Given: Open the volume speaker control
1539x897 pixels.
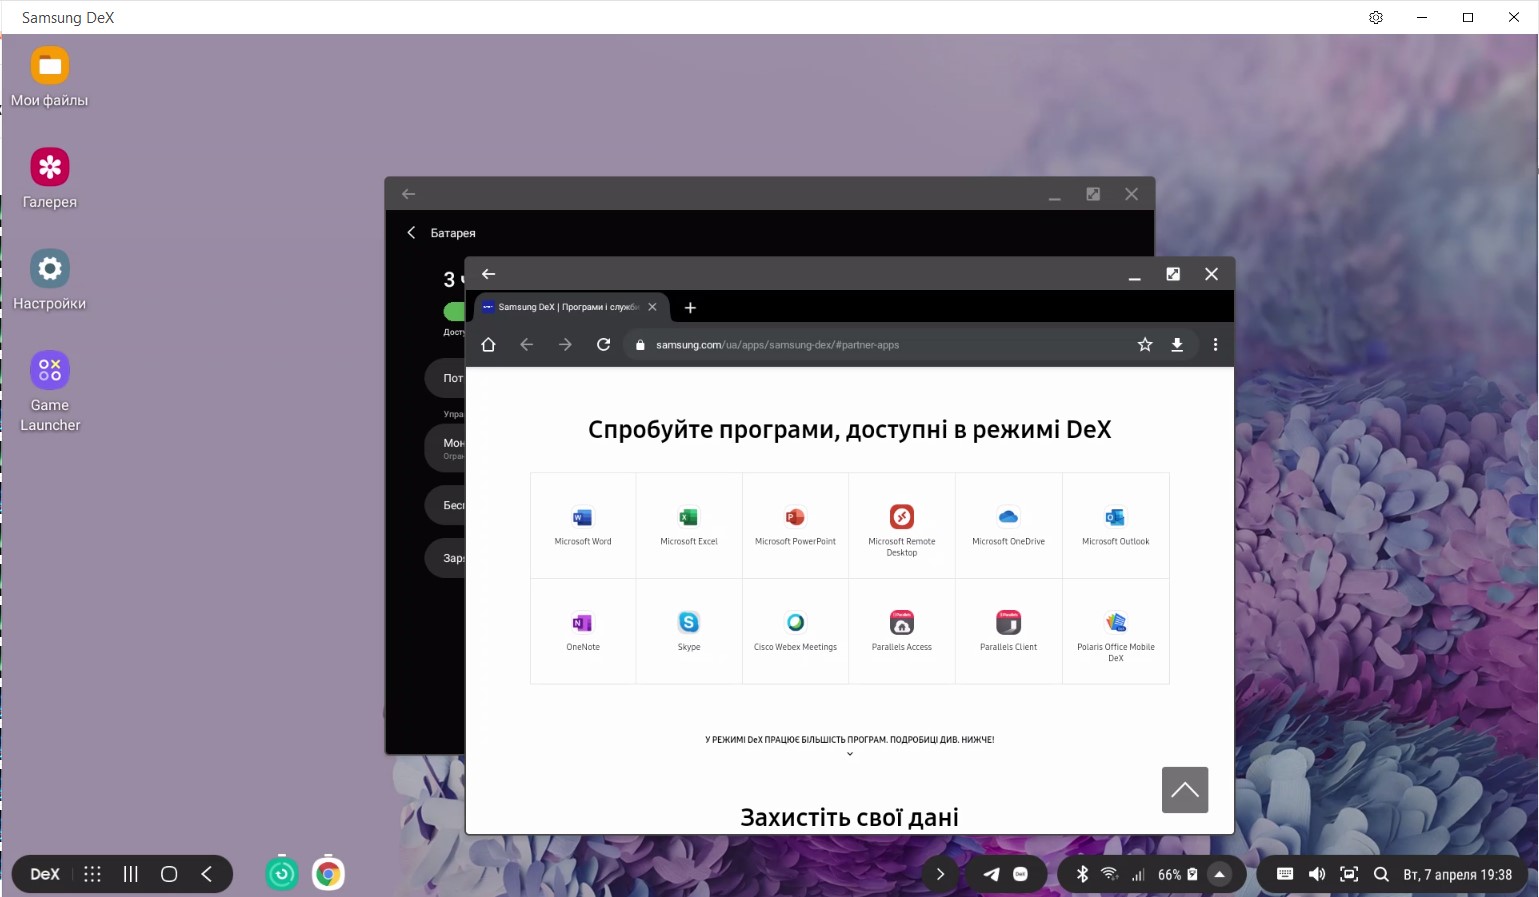Looking at the screenshot, I should pos(1317,874).
